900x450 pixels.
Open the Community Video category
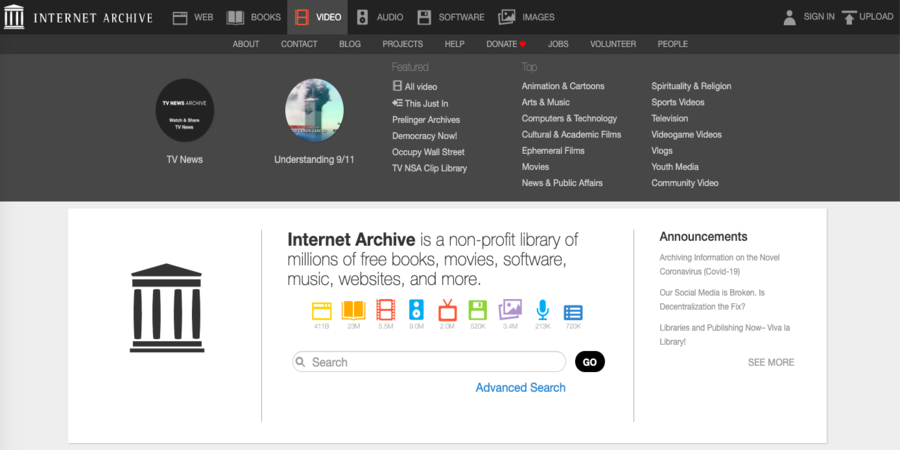point(685,183)
